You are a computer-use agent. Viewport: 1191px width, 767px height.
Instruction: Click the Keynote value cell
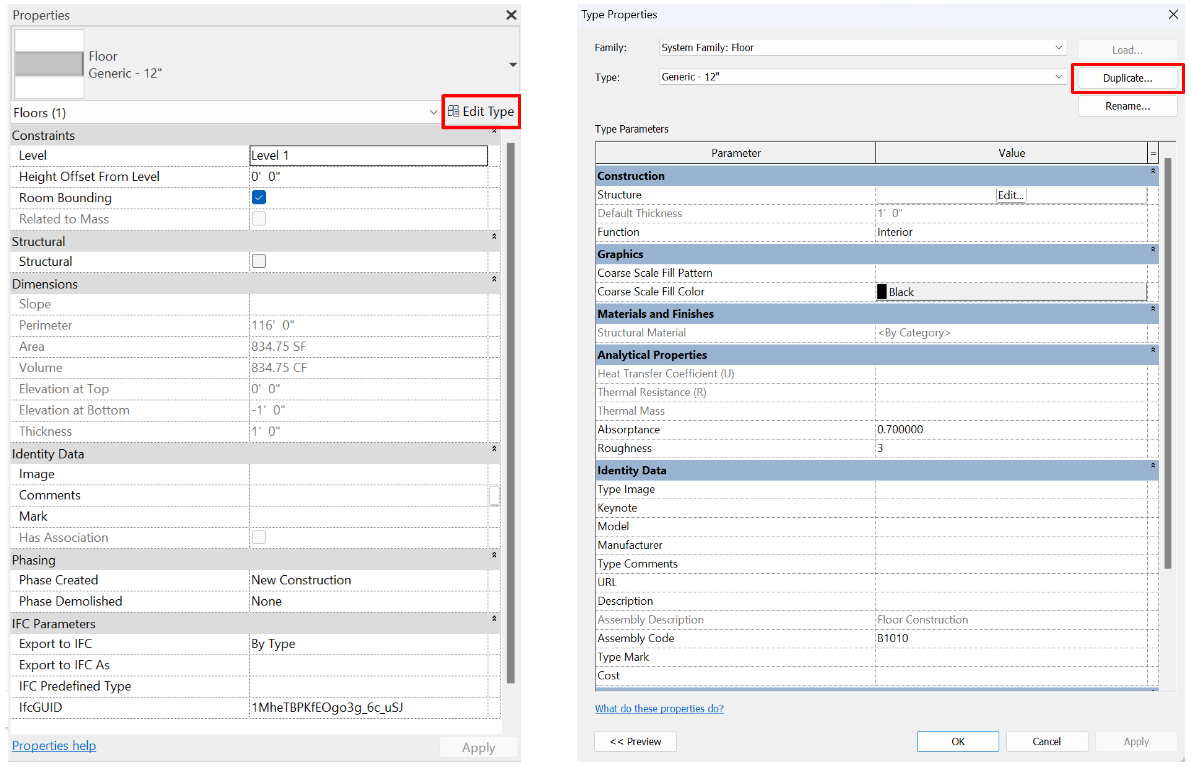point(1011,508)
